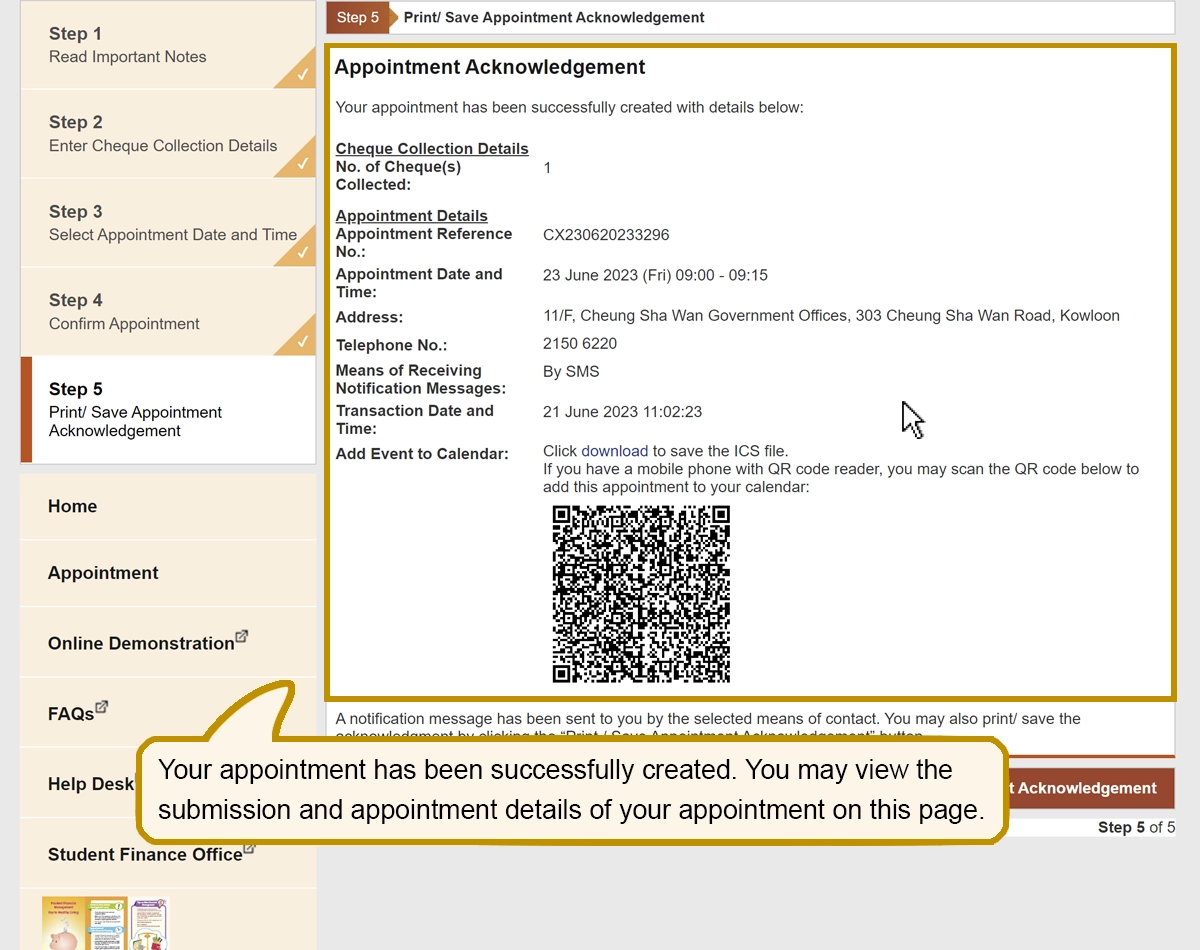Select Step 5 Print/ Save Appointment Acknowledgement

(168, 410)
